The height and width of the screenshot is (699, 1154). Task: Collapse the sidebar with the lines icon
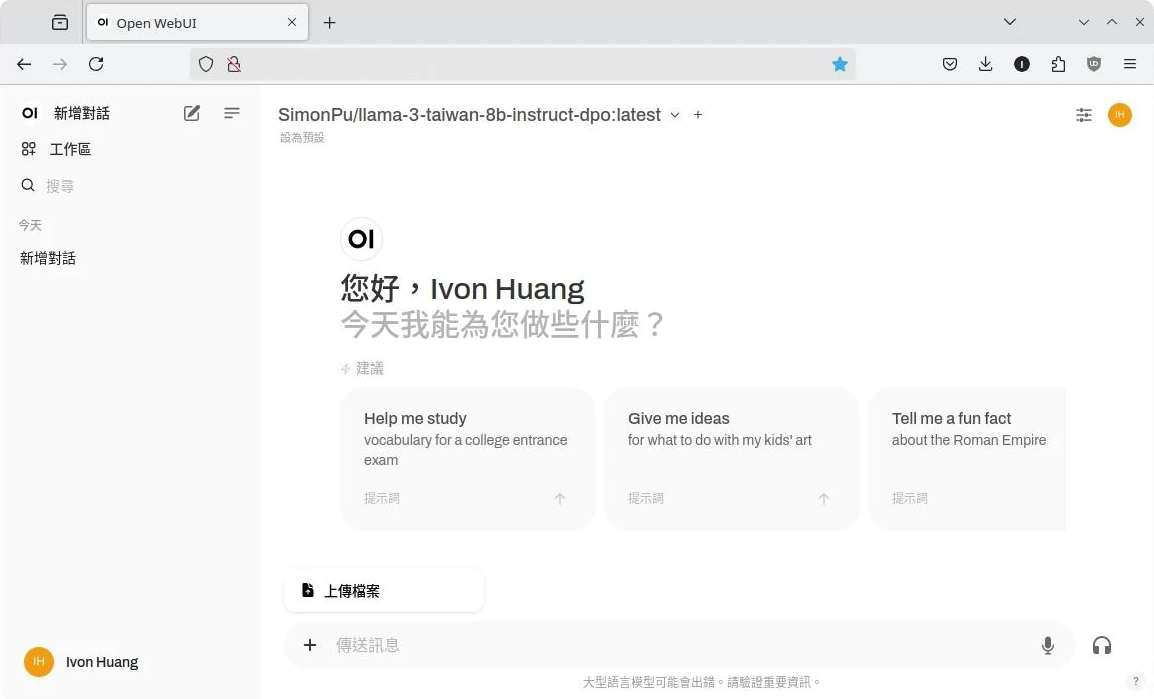(232, 113)
